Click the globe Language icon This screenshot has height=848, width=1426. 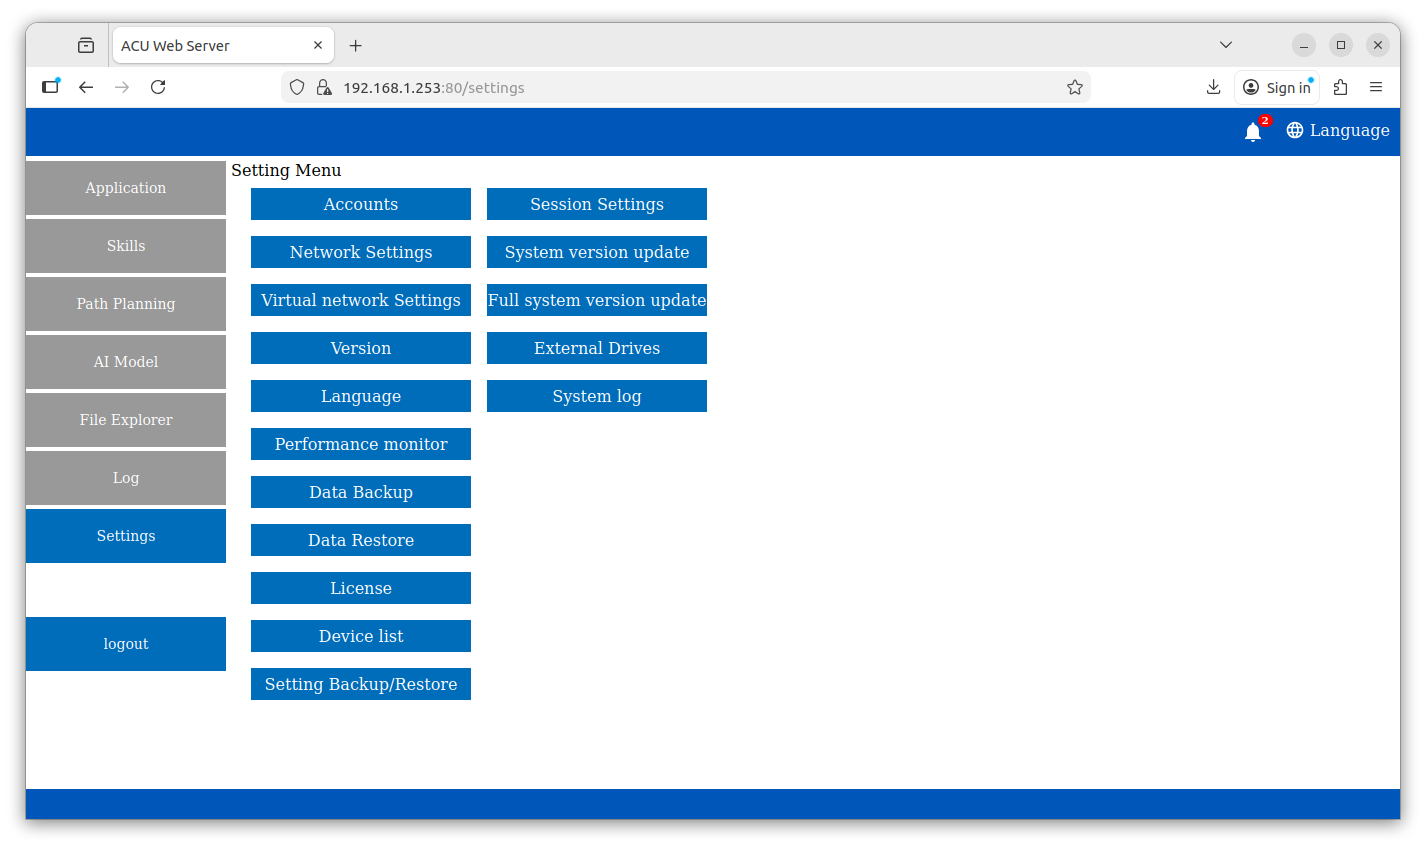click(x=1295, y=130)
